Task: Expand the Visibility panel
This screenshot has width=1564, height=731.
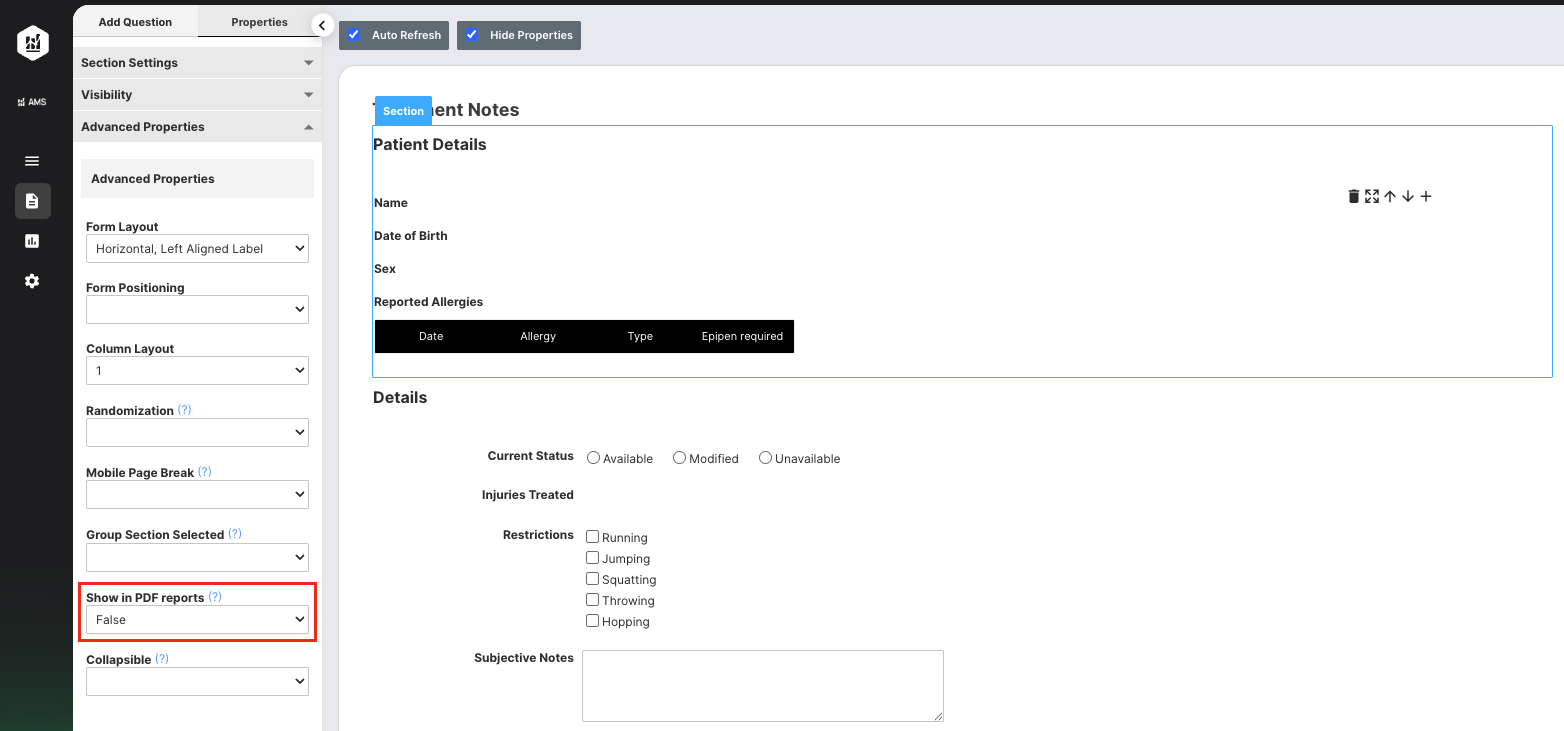Action: pos(197,94)
